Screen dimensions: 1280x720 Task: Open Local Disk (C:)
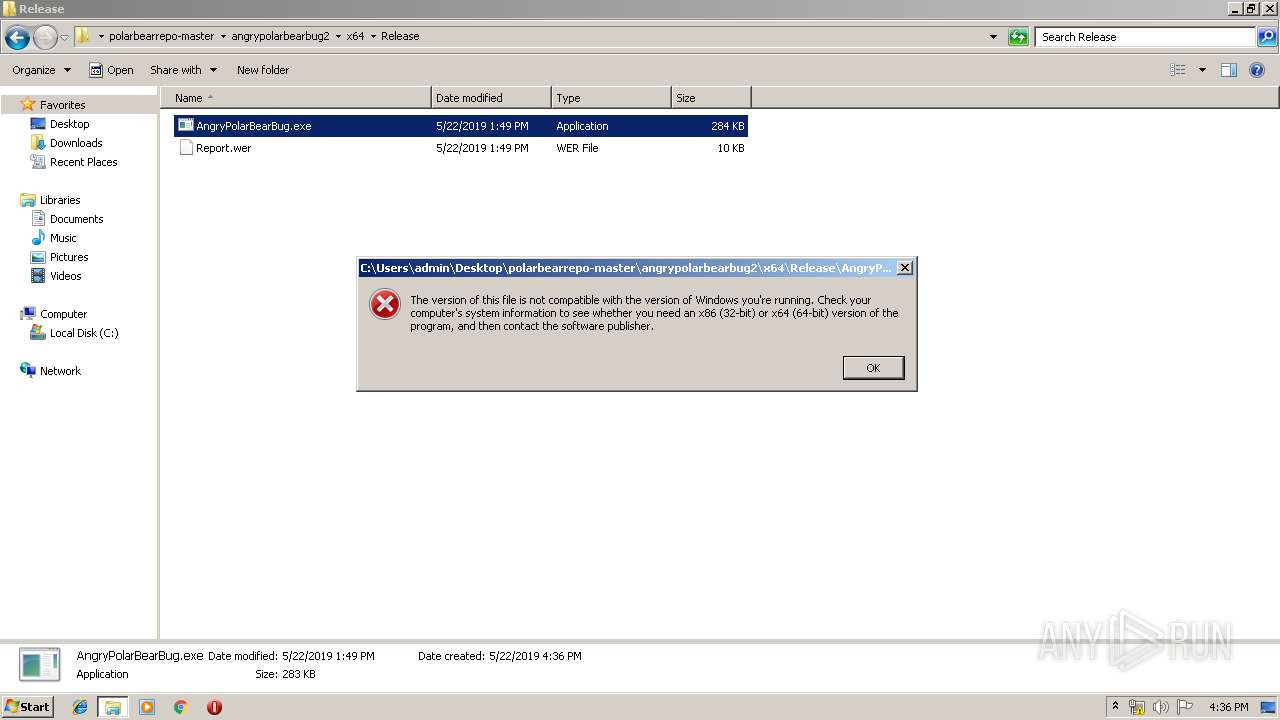click(x=84, y=333)
